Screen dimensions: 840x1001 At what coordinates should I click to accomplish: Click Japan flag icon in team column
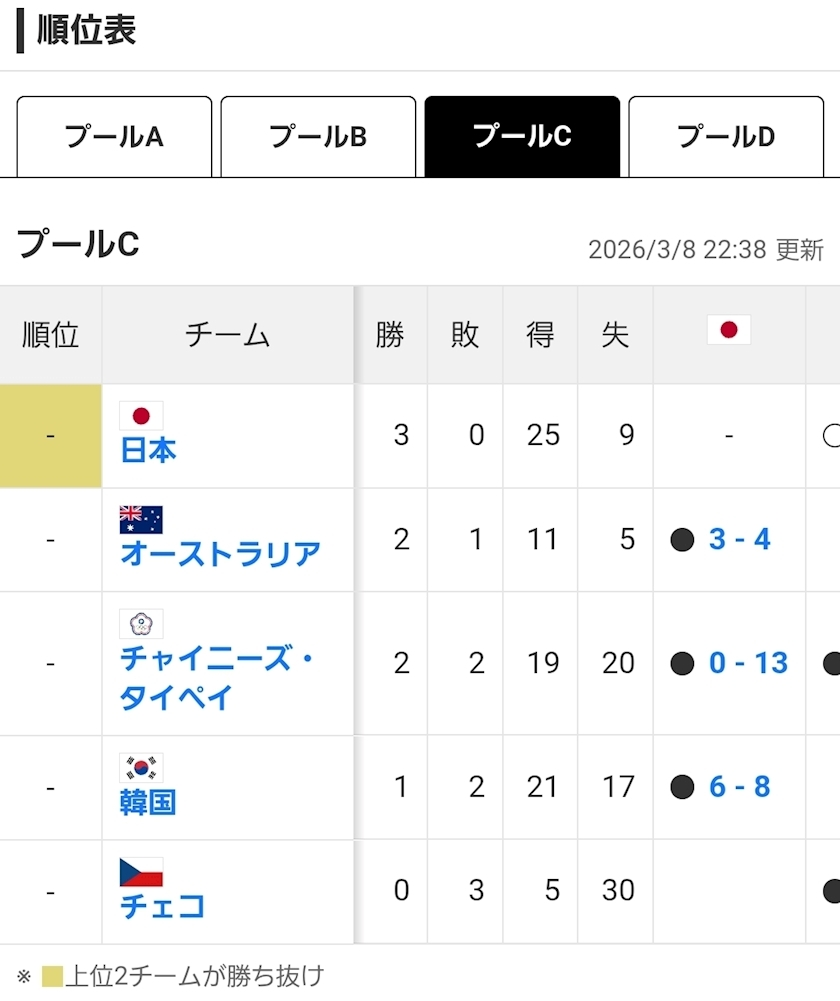pyautogui.click(x=141, y=416)
